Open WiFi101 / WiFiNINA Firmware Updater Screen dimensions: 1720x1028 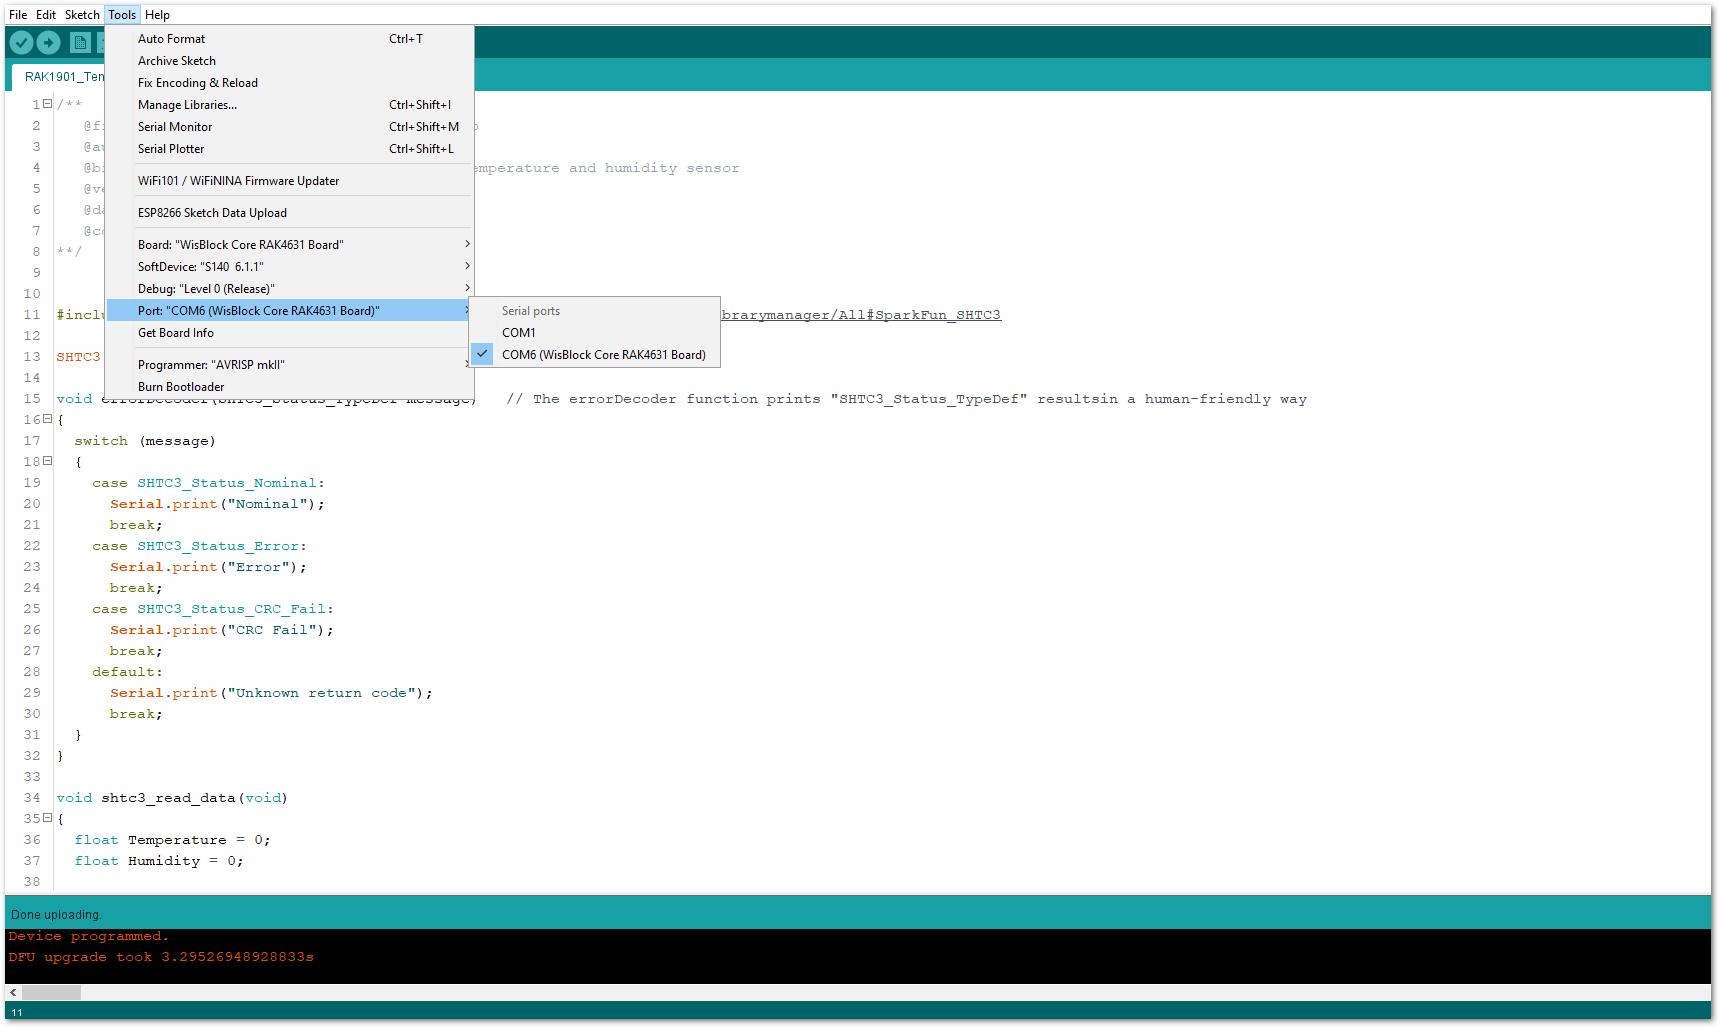289,181
